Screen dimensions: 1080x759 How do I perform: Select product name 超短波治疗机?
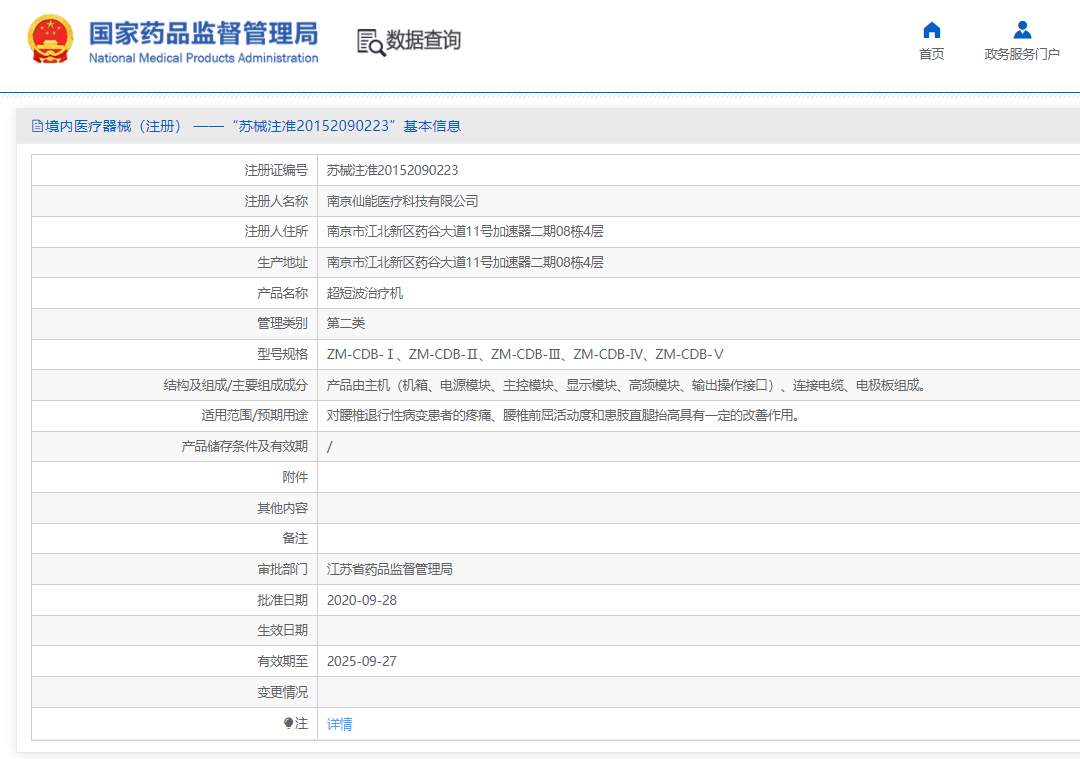click(364, 293)
